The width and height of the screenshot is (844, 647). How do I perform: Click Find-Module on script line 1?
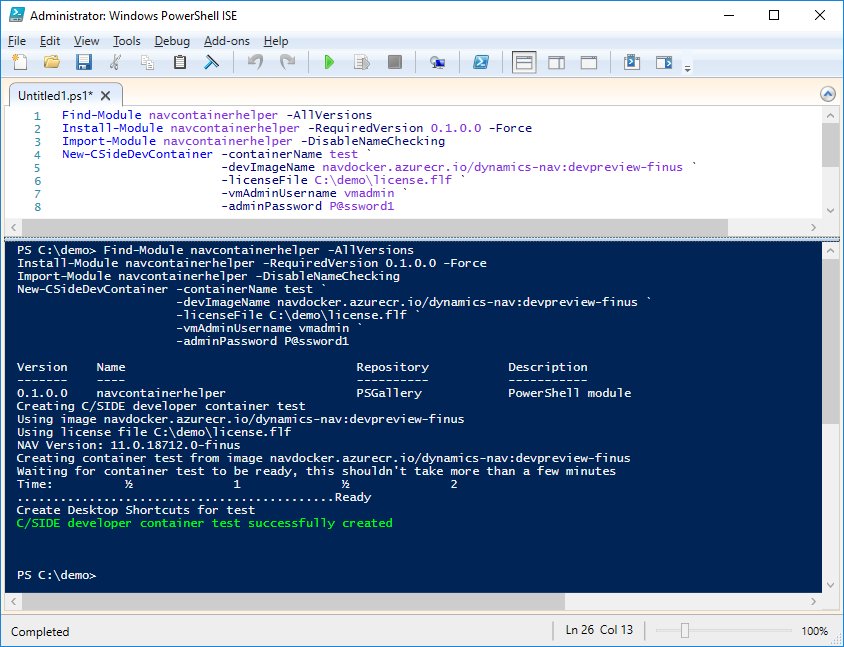(101, 115)
